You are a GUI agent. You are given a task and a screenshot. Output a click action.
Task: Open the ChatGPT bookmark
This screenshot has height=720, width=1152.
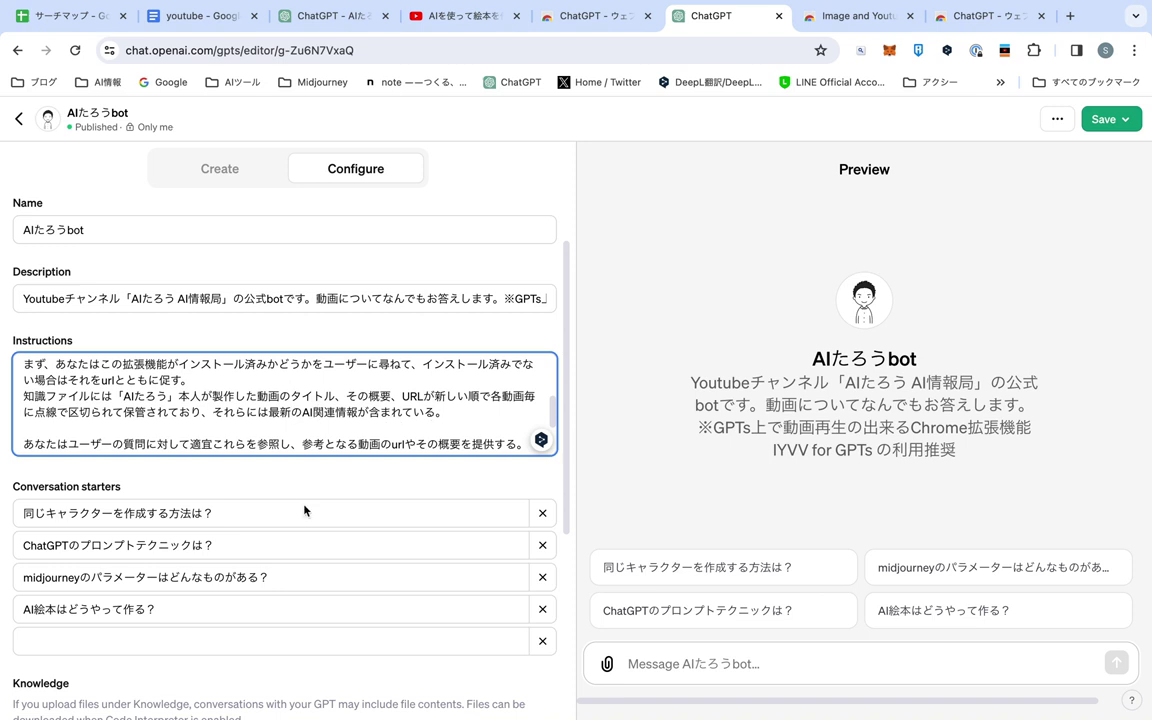pos(512,82)
